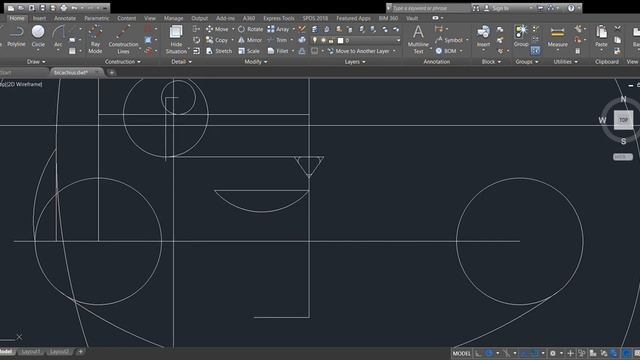Toggle MODEL space button
The height and width of the screenshot is (360, 640).
pyautogui.click(x=462, y=353)
